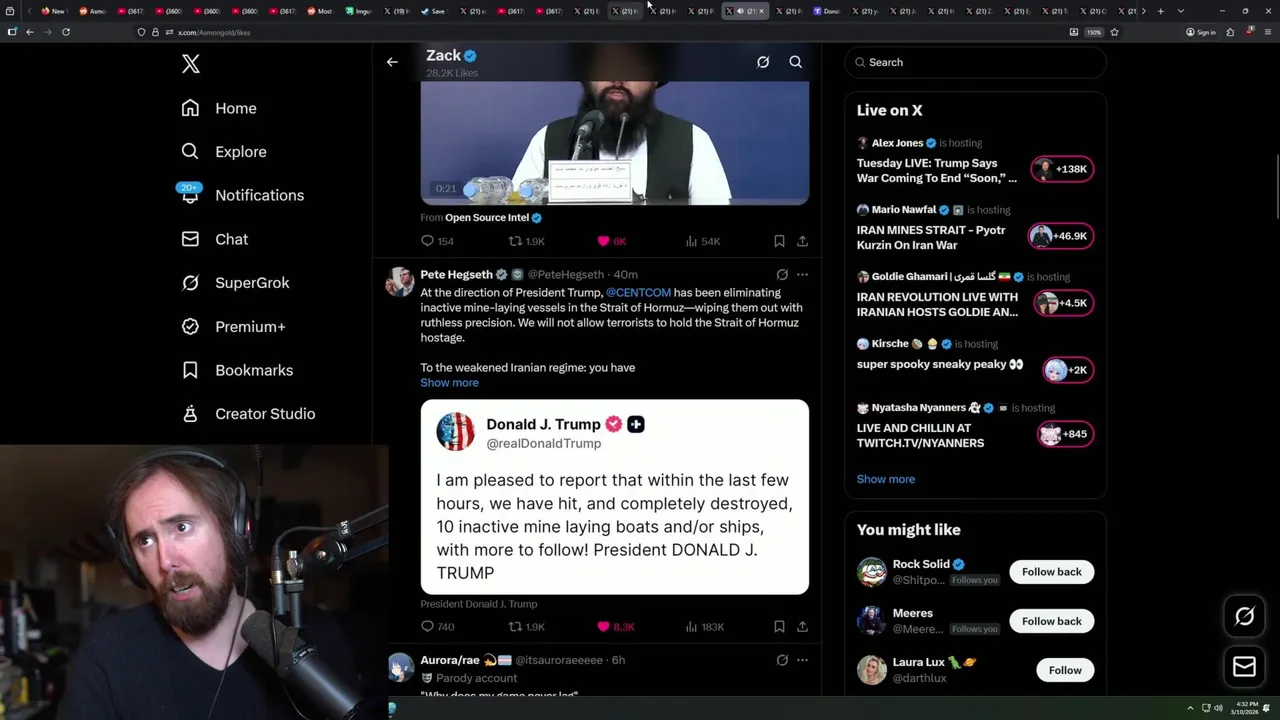The image size is (1280, 720).
Task: Reload the browser page
Action: [x=66, y=32]
